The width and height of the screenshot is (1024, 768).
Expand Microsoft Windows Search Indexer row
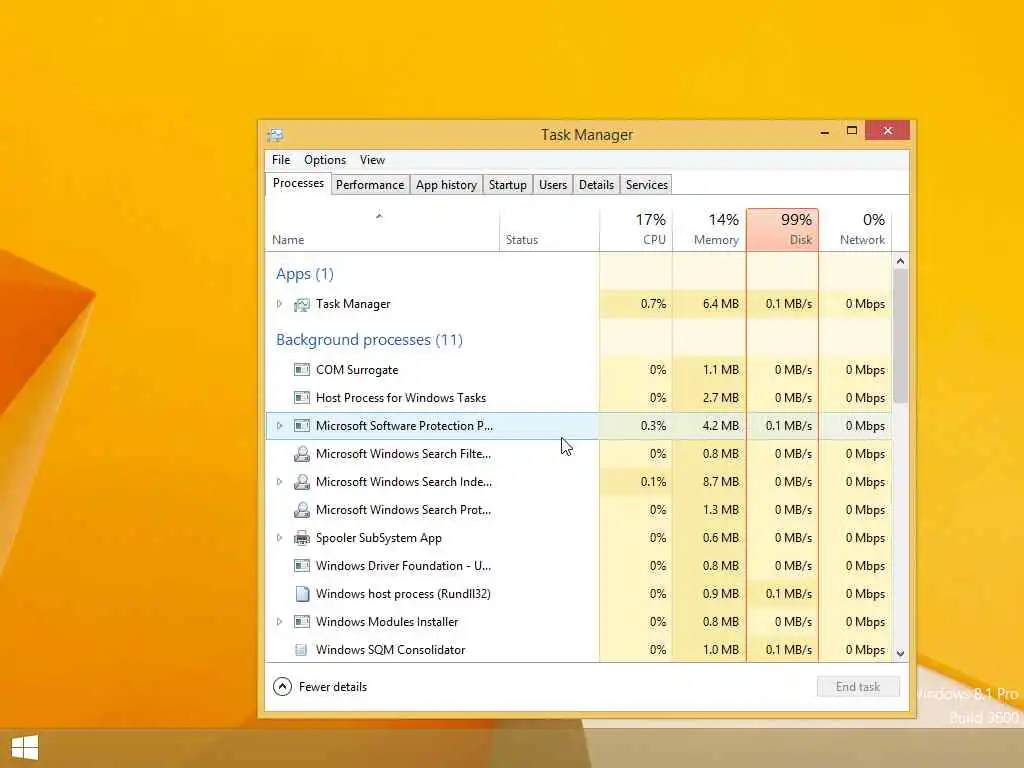pos(280,482)
